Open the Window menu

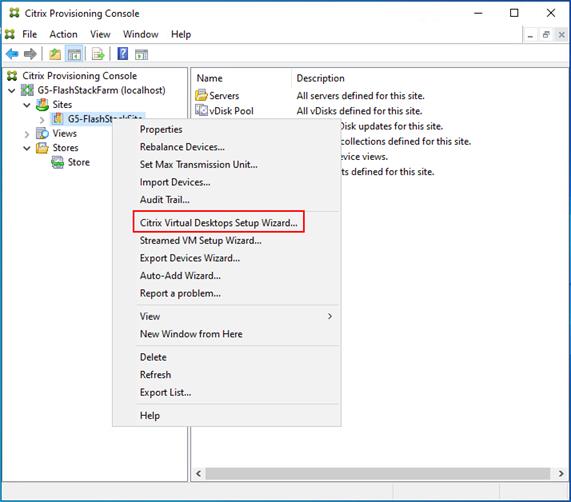141,34
